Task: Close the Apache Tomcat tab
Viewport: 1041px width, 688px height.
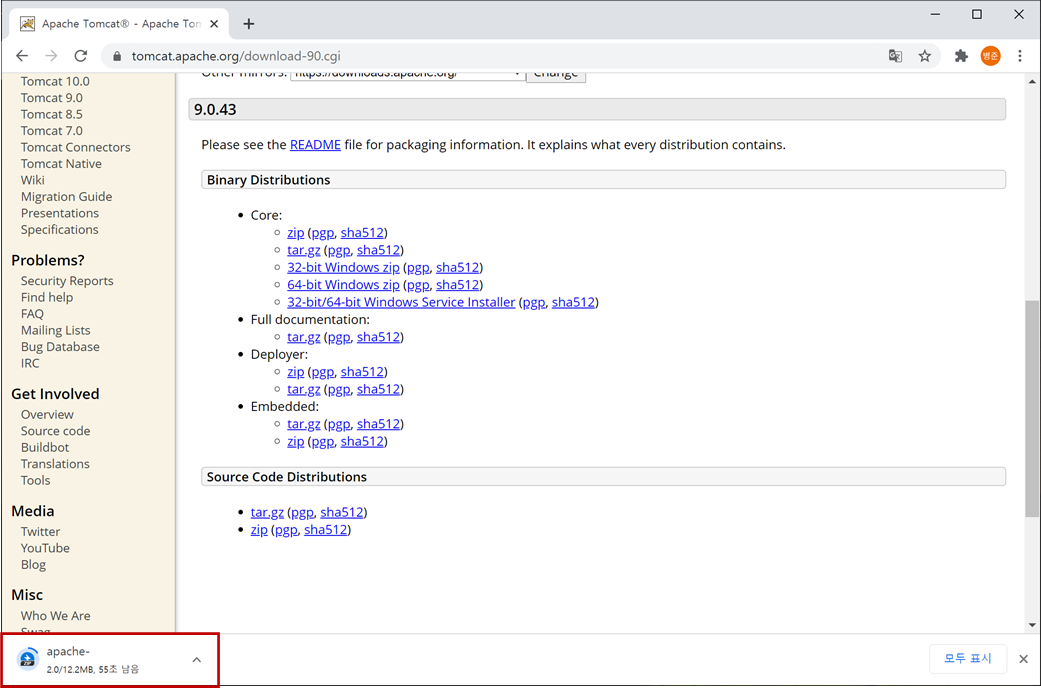Action: click(214, 24)
